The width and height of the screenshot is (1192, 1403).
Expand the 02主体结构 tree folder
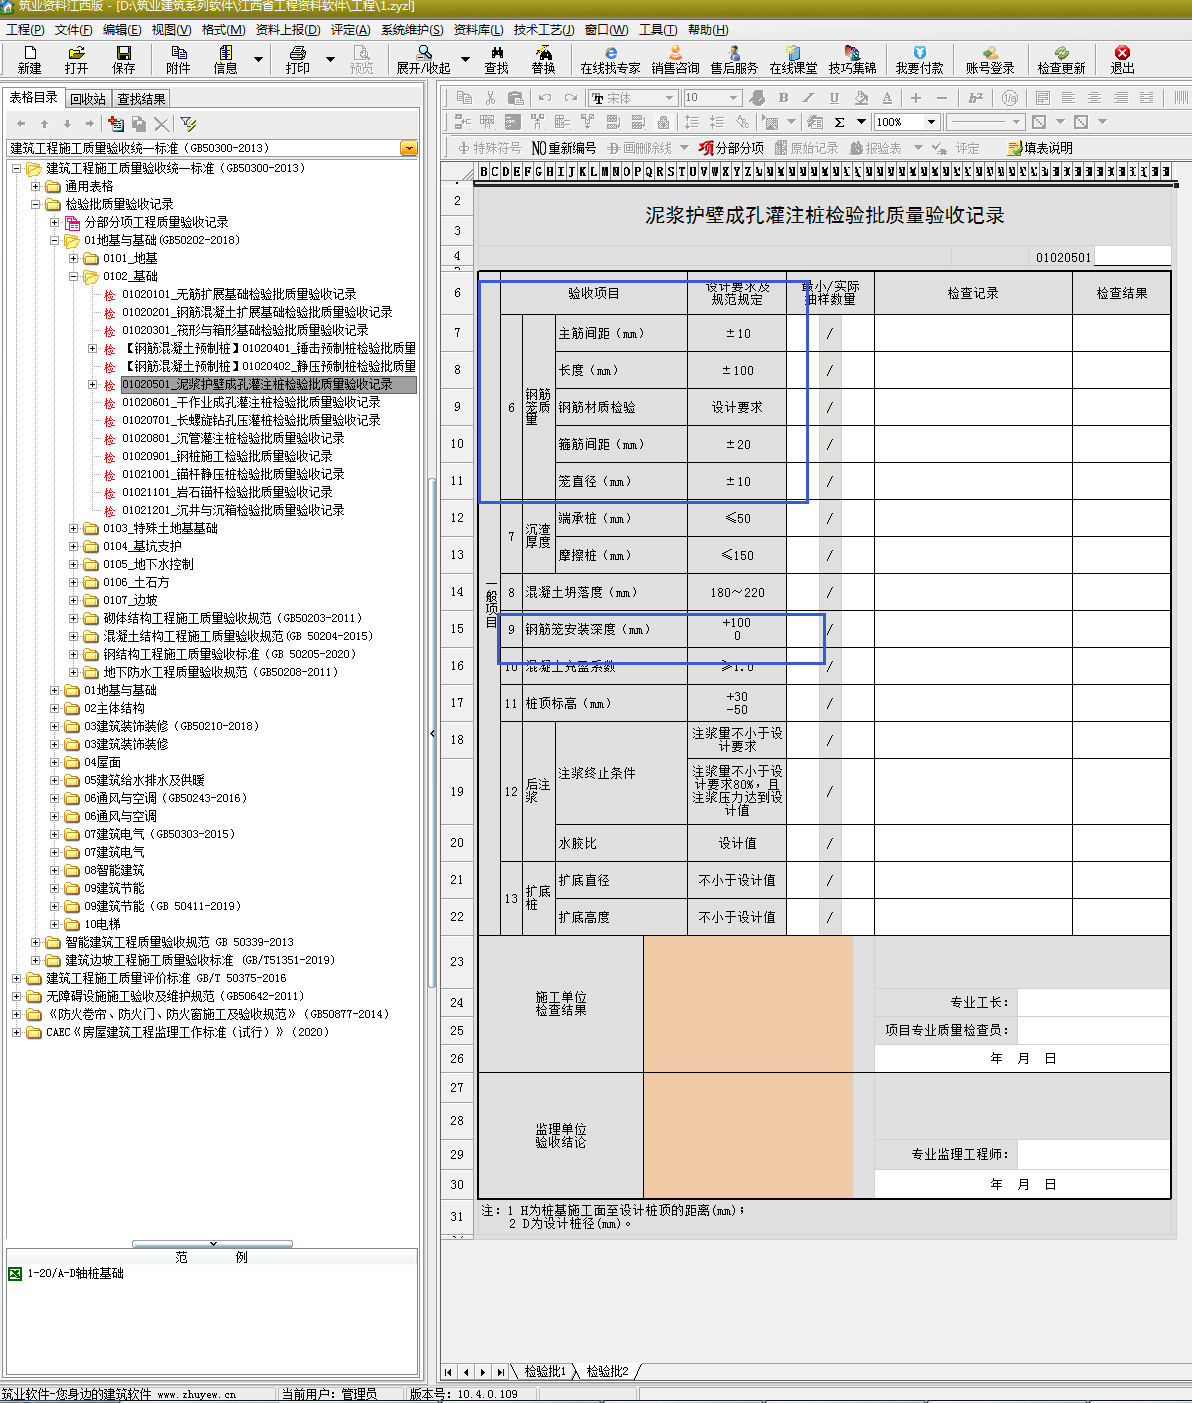[x=55, y=708]
